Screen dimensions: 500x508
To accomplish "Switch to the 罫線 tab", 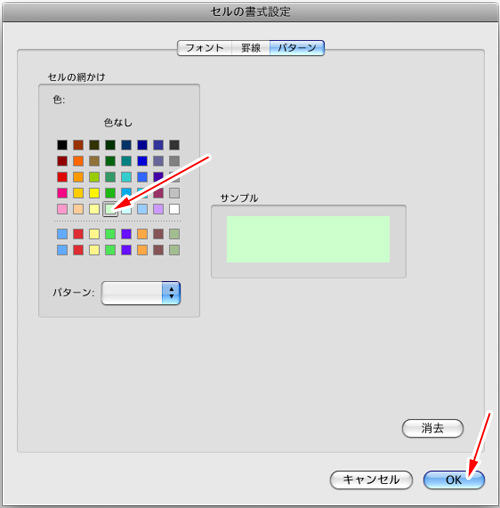I will [251, 48].
